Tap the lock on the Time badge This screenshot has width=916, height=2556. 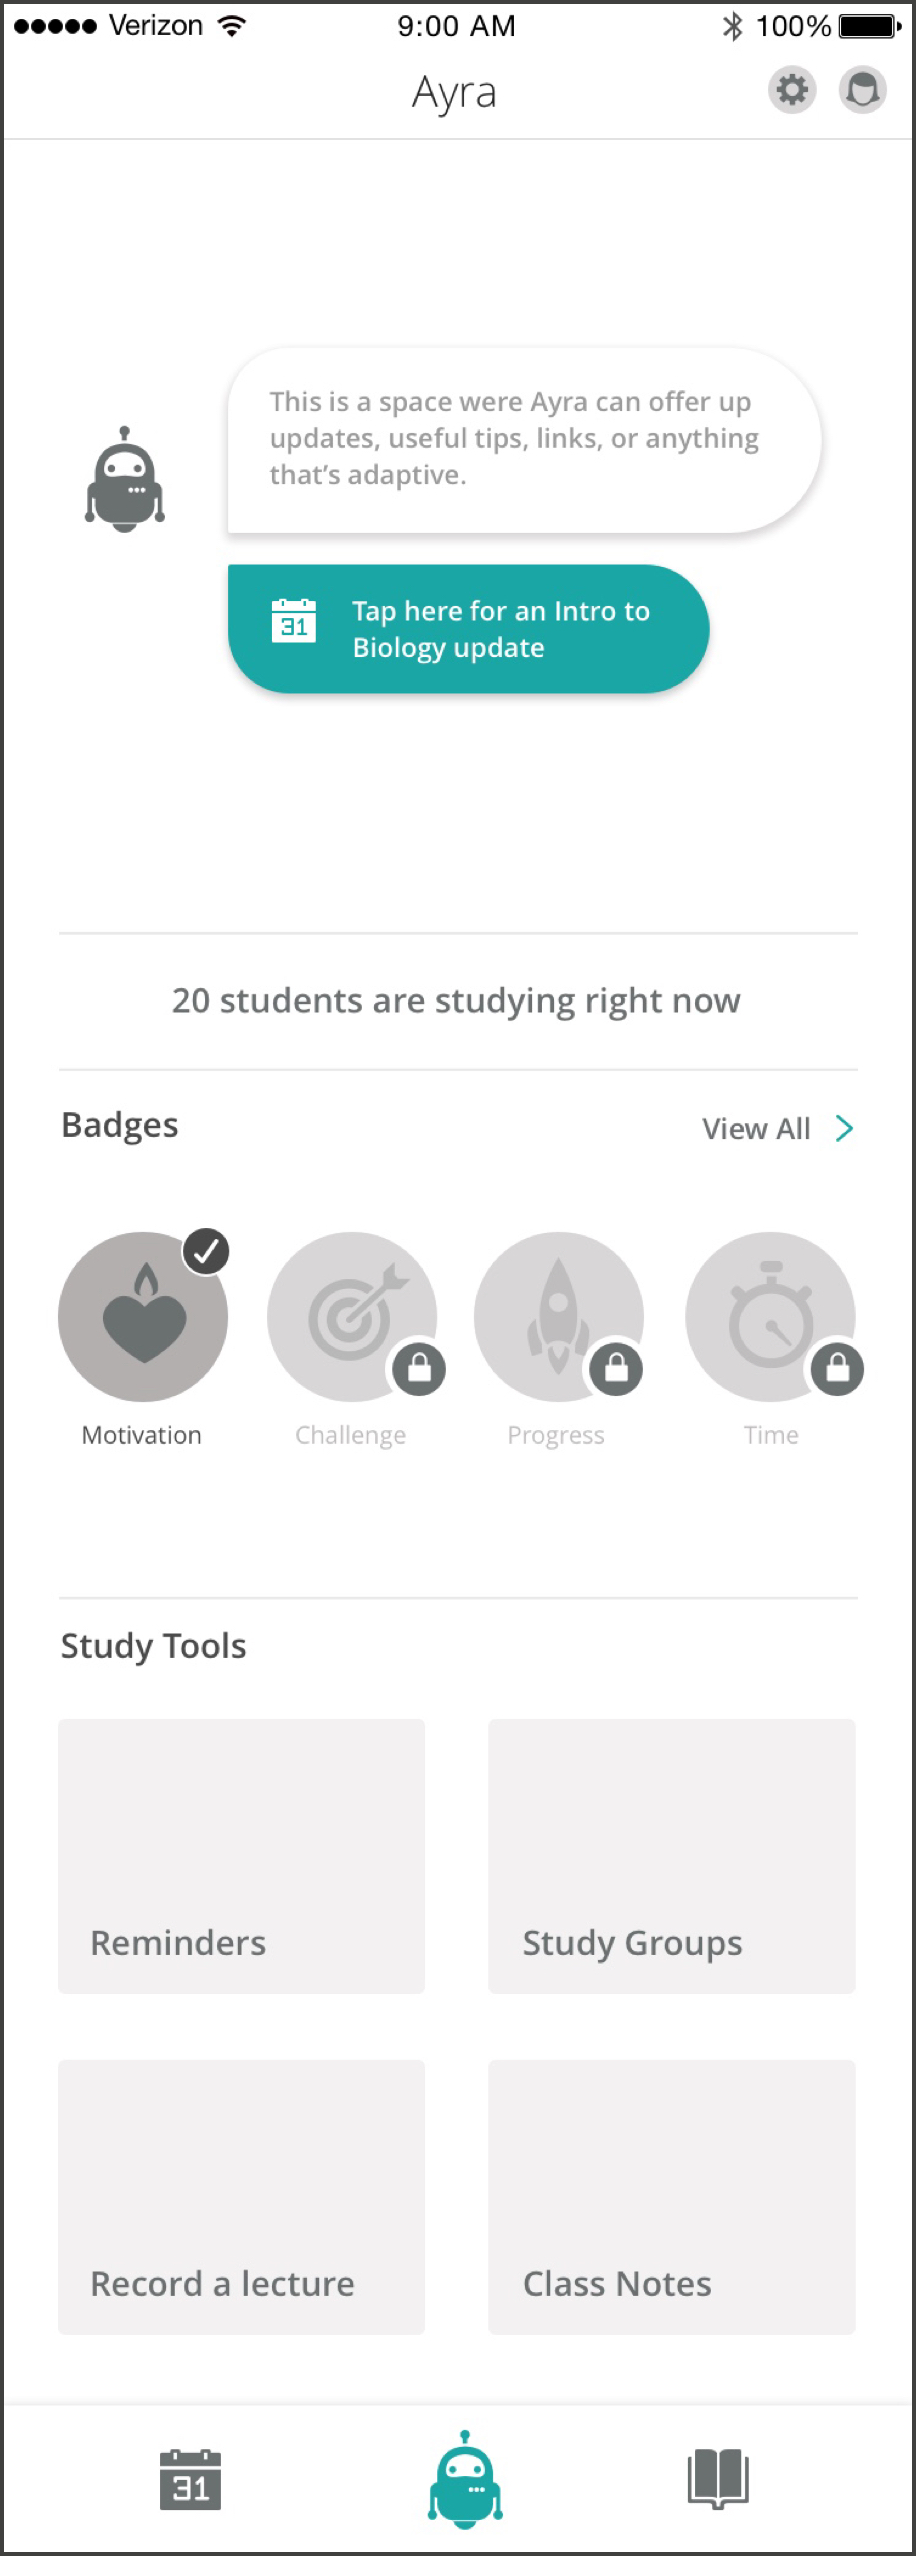tap(838, 1367)
